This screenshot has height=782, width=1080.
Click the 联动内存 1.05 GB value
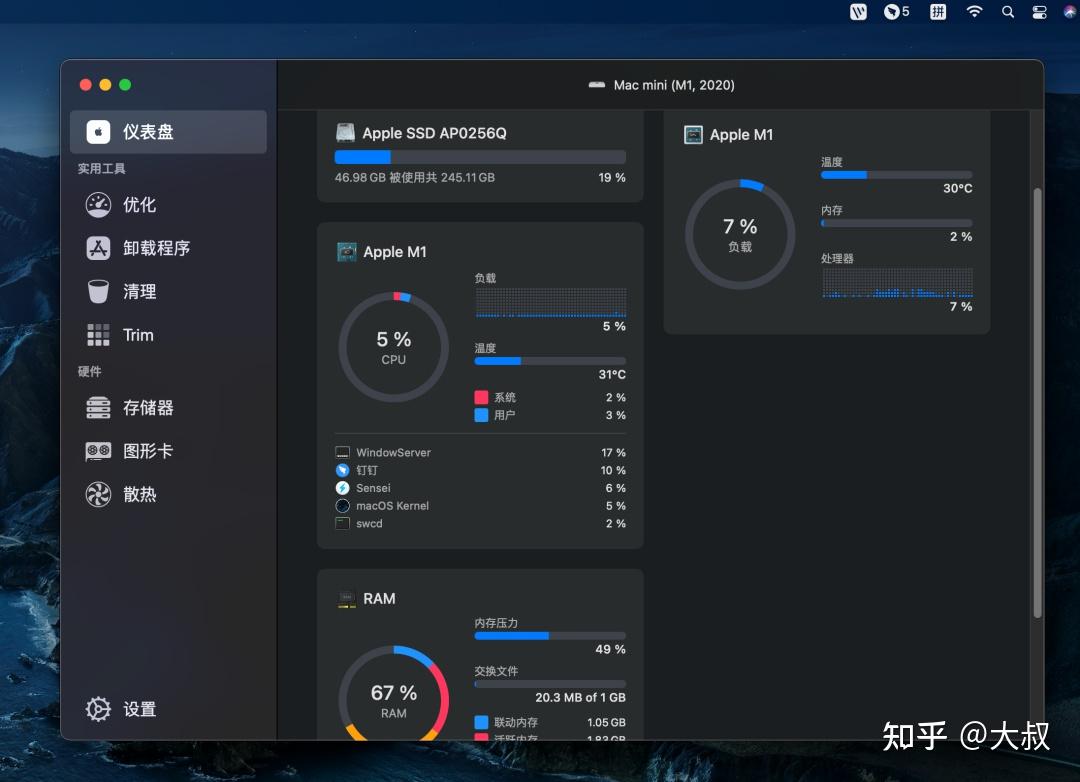[x=606, y=722]
